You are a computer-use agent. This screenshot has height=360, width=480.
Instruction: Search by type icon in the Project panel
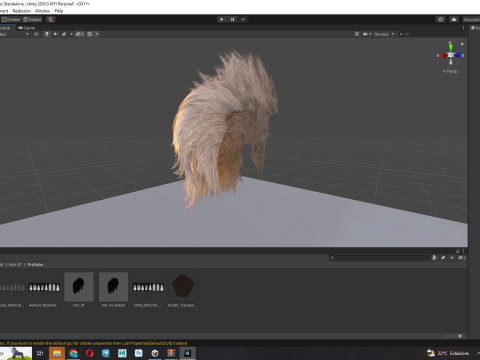[x=434, y=257]
